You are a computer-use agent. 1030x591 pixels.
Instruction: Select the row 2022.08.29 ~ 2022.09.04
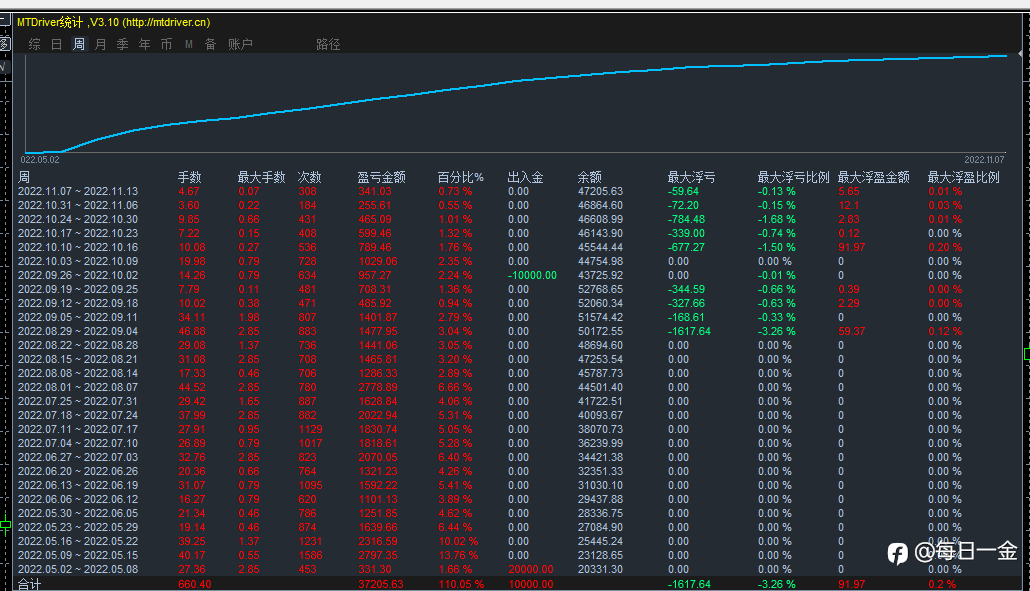pos(516,331)
